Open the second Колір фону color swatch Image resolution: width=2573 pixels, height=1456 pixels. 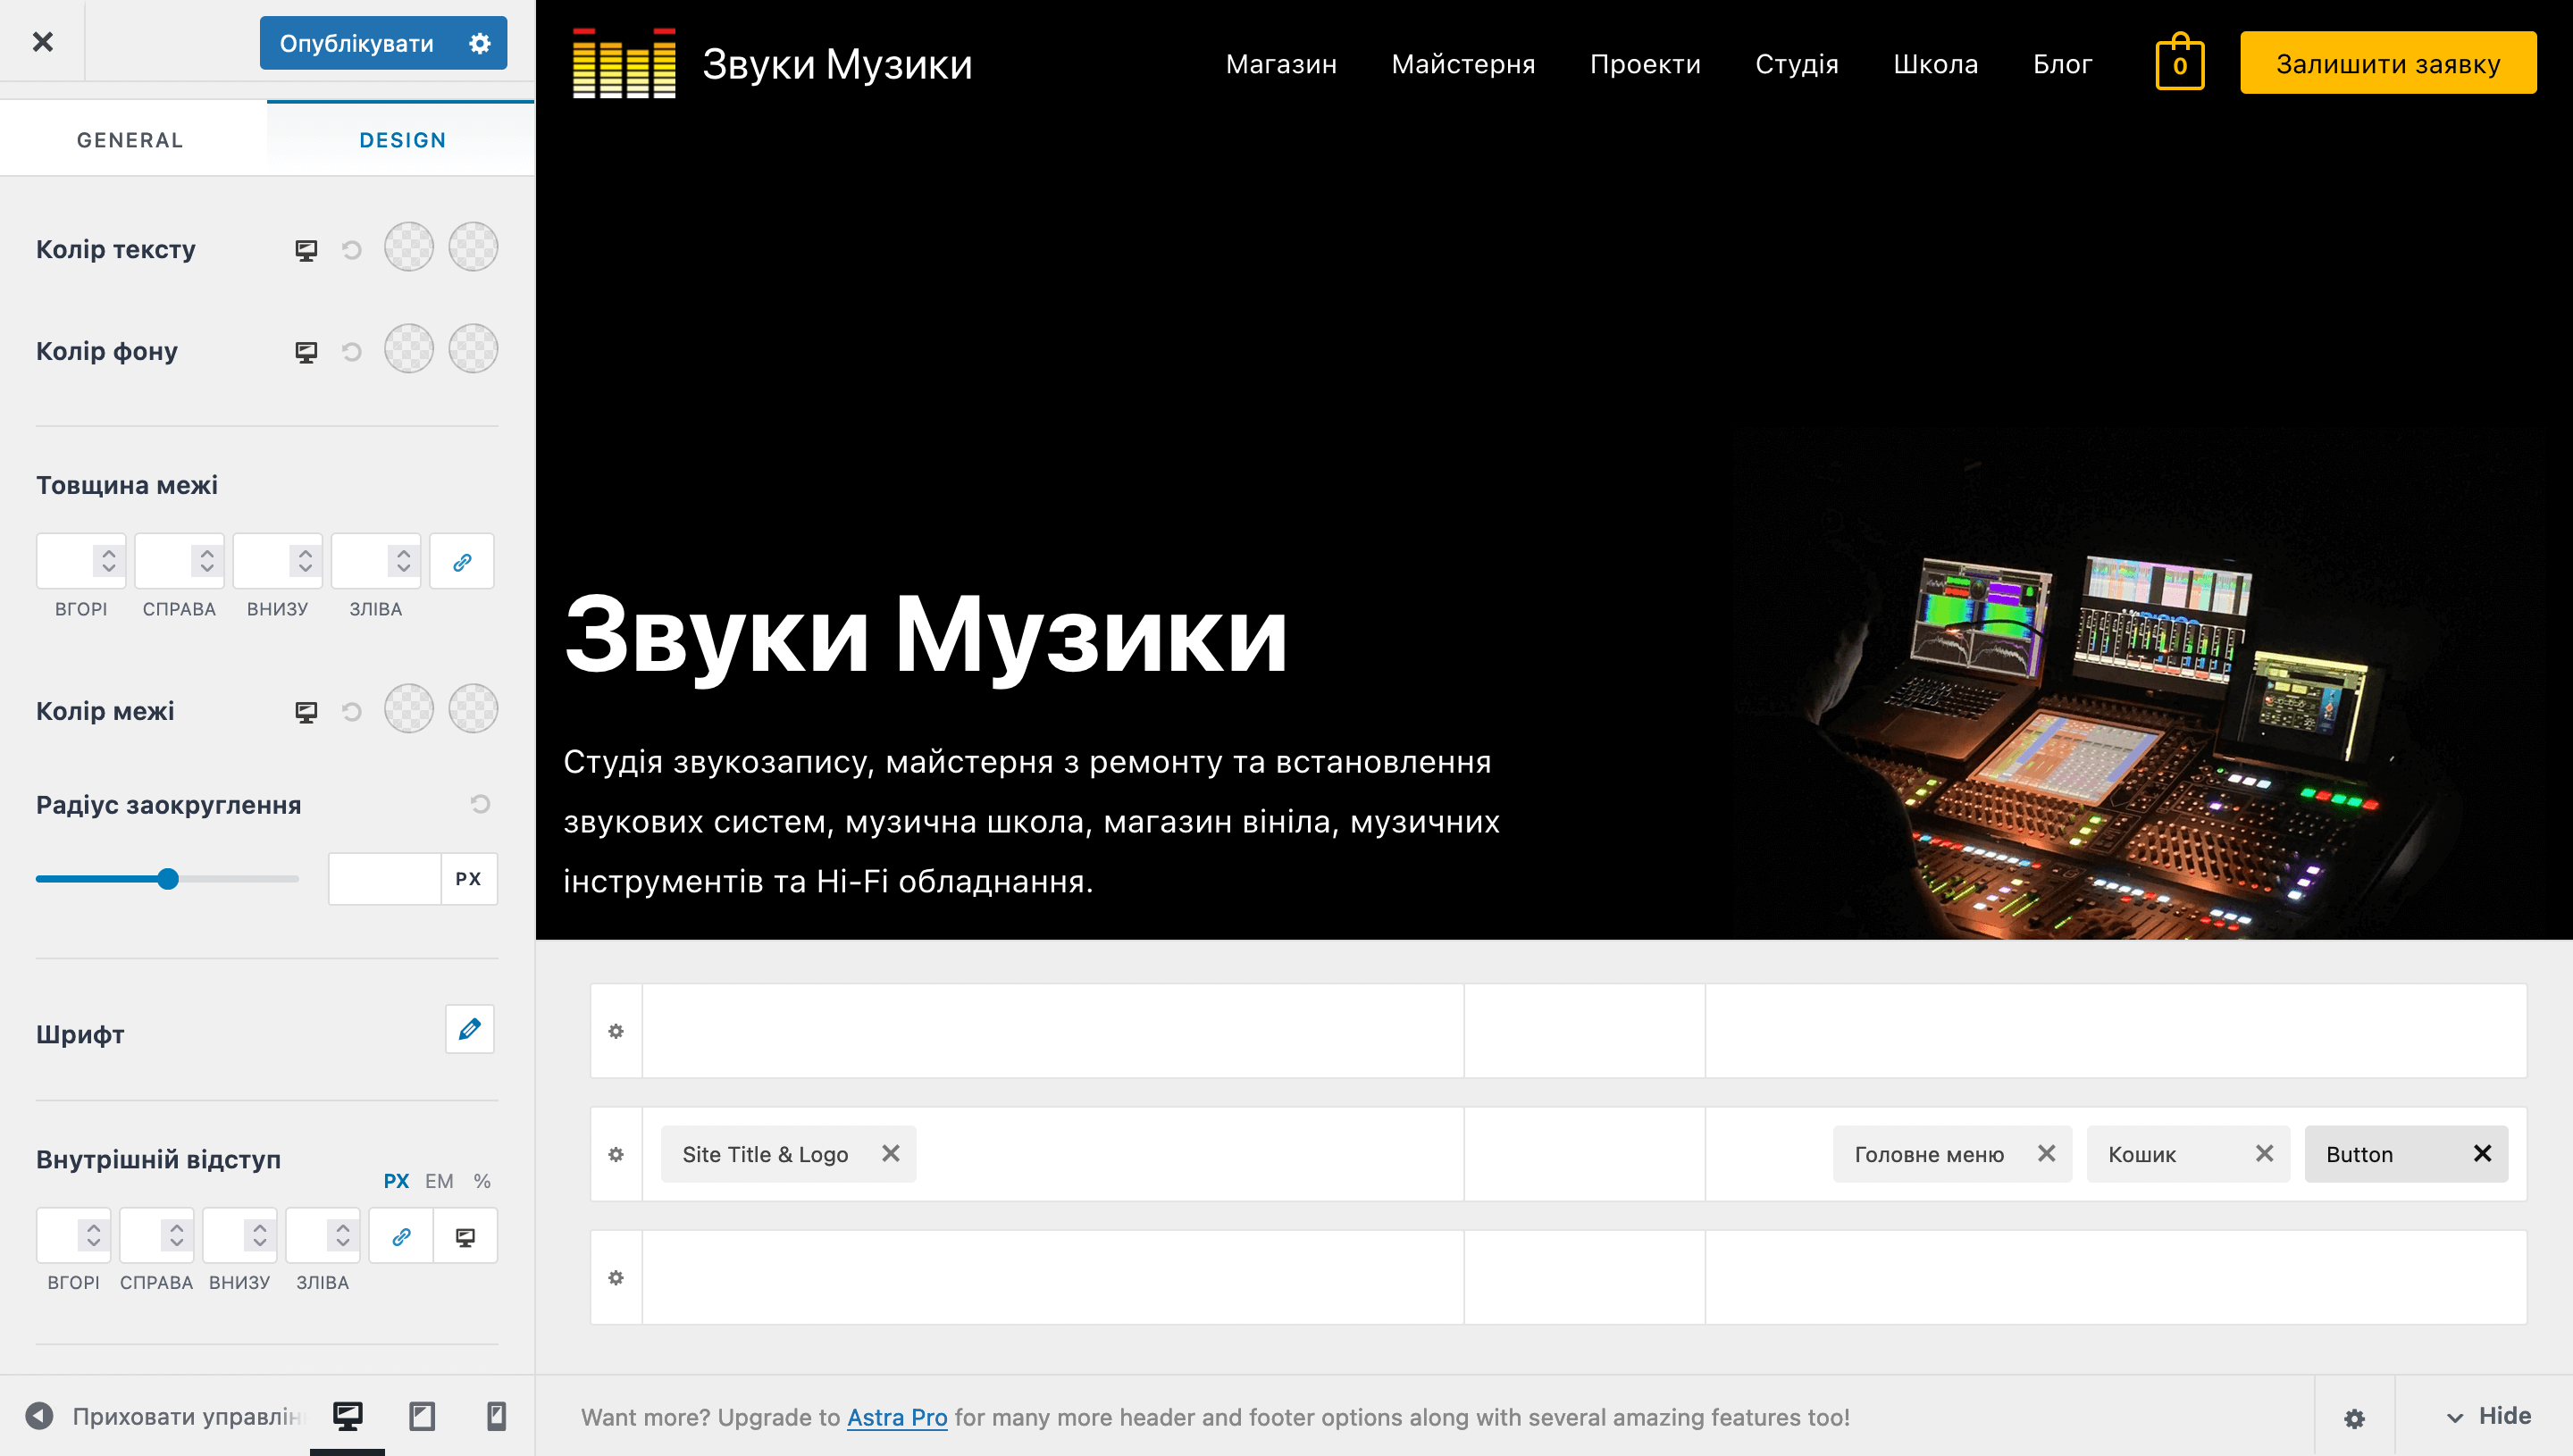tap(473, 349)
